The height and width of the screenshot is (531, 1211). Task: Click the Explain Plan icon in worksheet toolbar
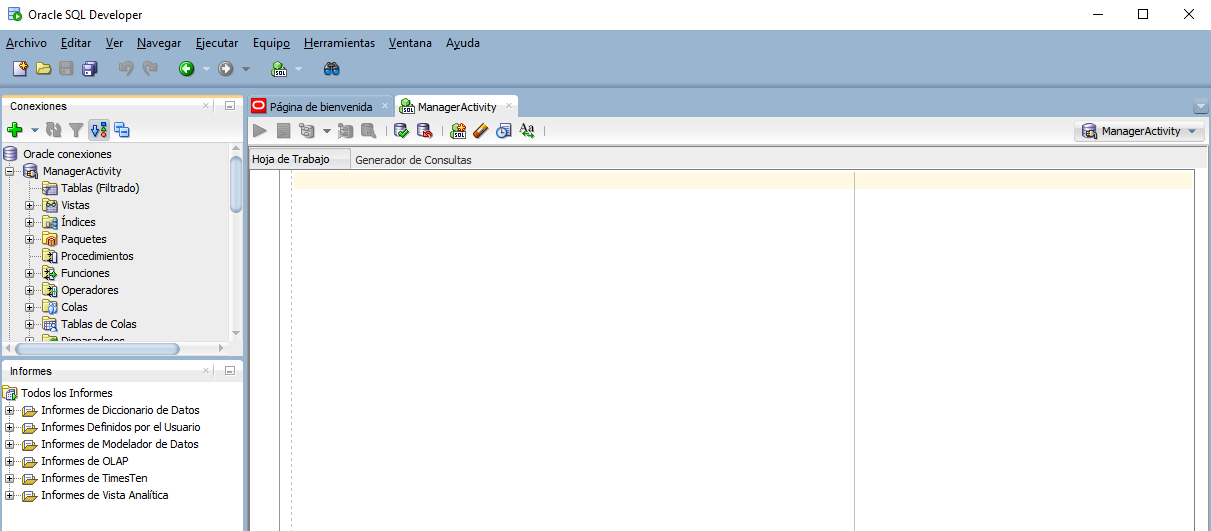306,130
